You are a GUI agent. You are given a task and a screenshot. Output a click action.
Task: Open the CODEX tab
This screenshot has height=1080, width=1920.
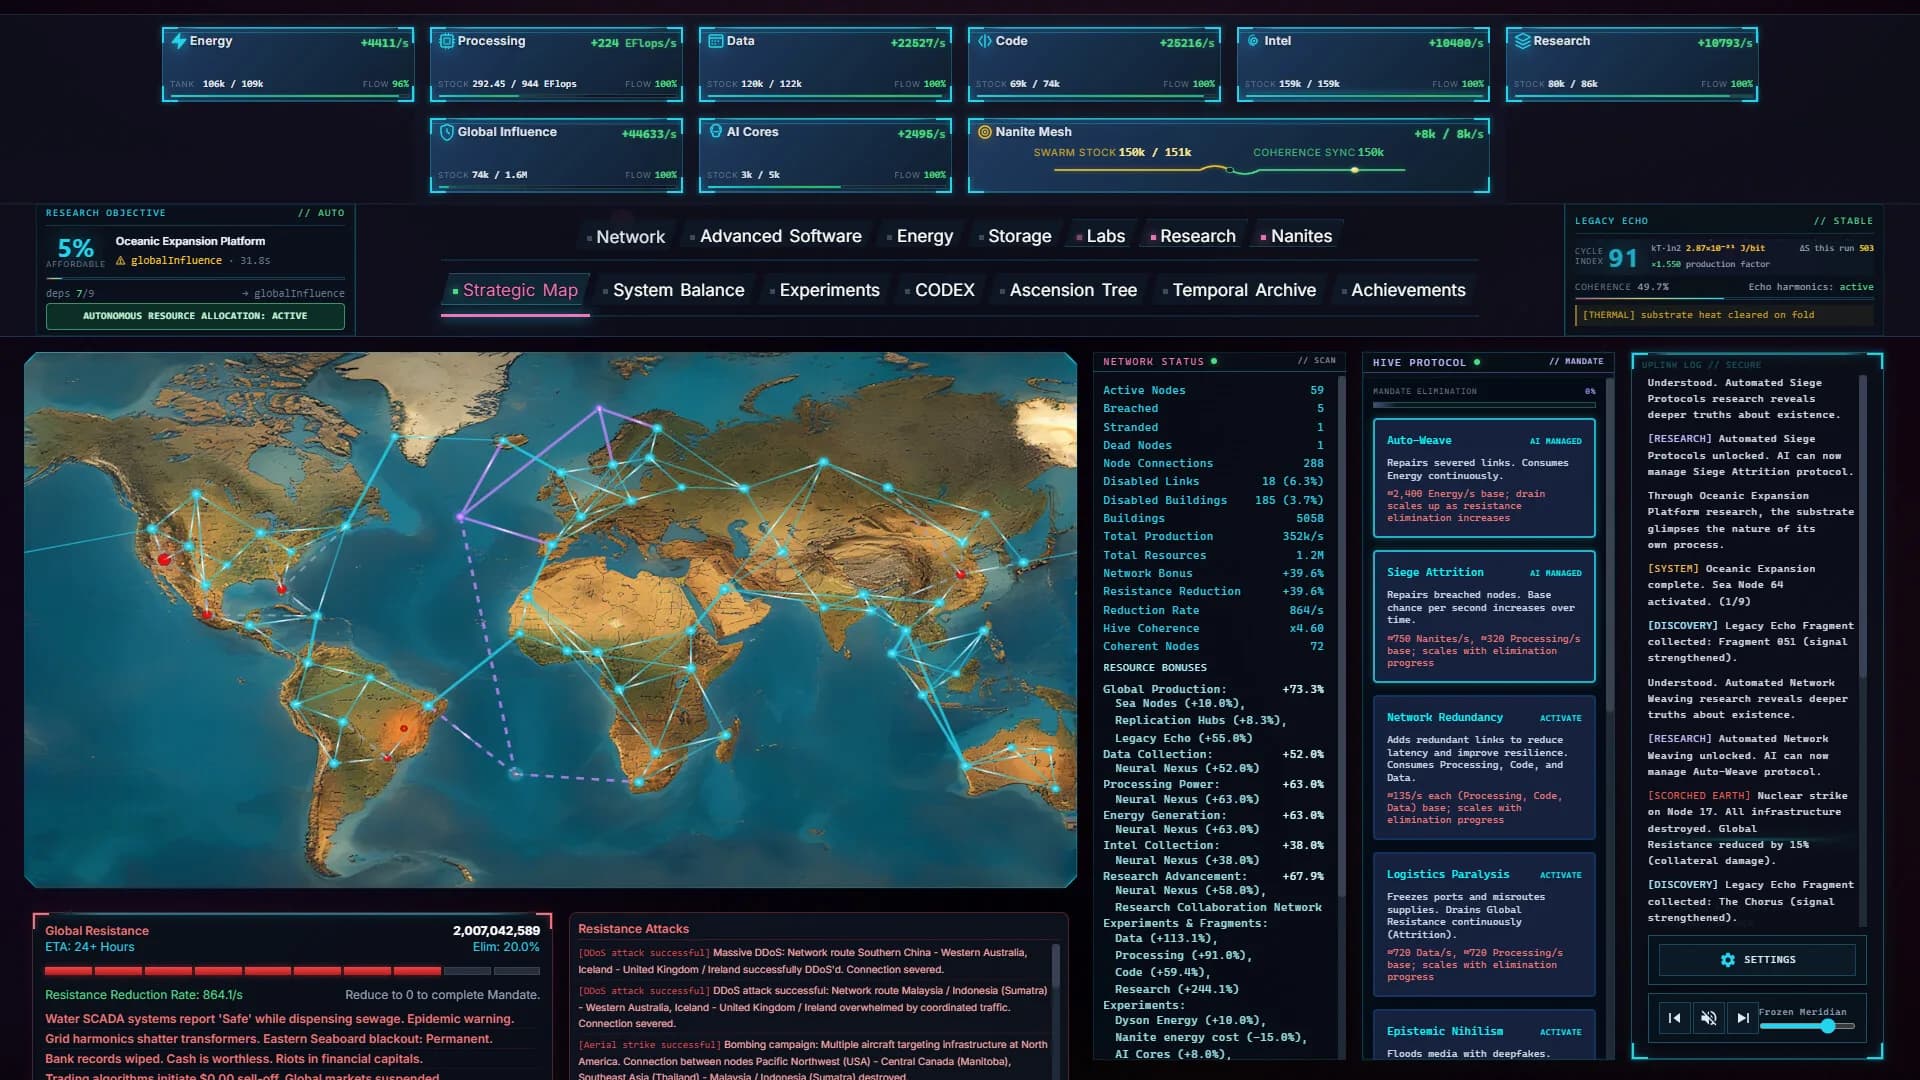tap(940, 291)
